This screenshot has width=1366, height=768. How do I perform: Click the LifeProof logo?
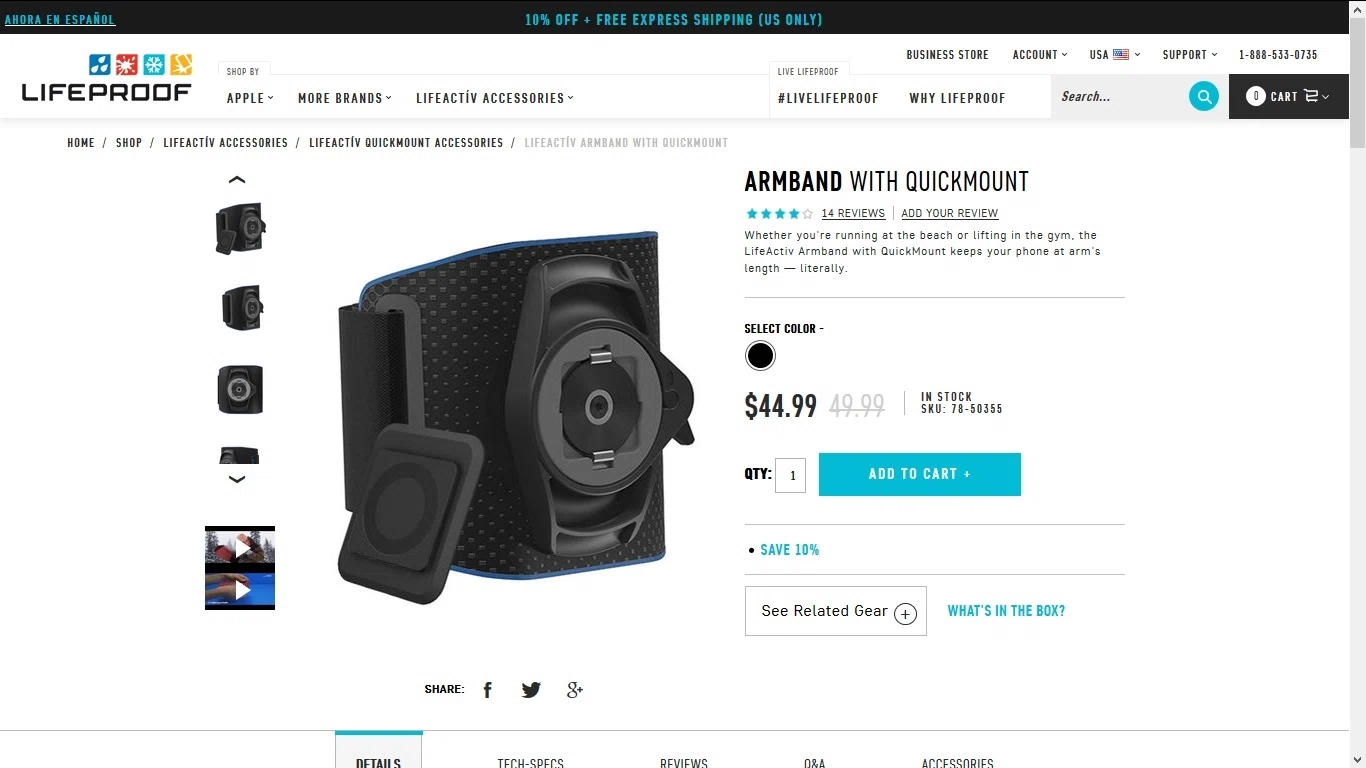pos(107,78)
